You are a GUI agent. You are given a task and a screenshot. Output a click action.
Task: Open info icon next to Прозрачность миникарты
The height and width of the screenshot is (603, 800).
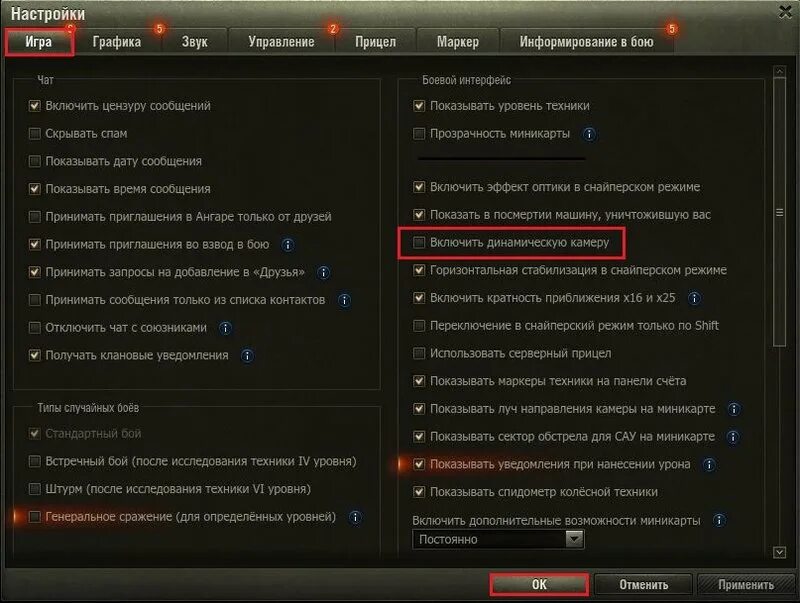589,134
